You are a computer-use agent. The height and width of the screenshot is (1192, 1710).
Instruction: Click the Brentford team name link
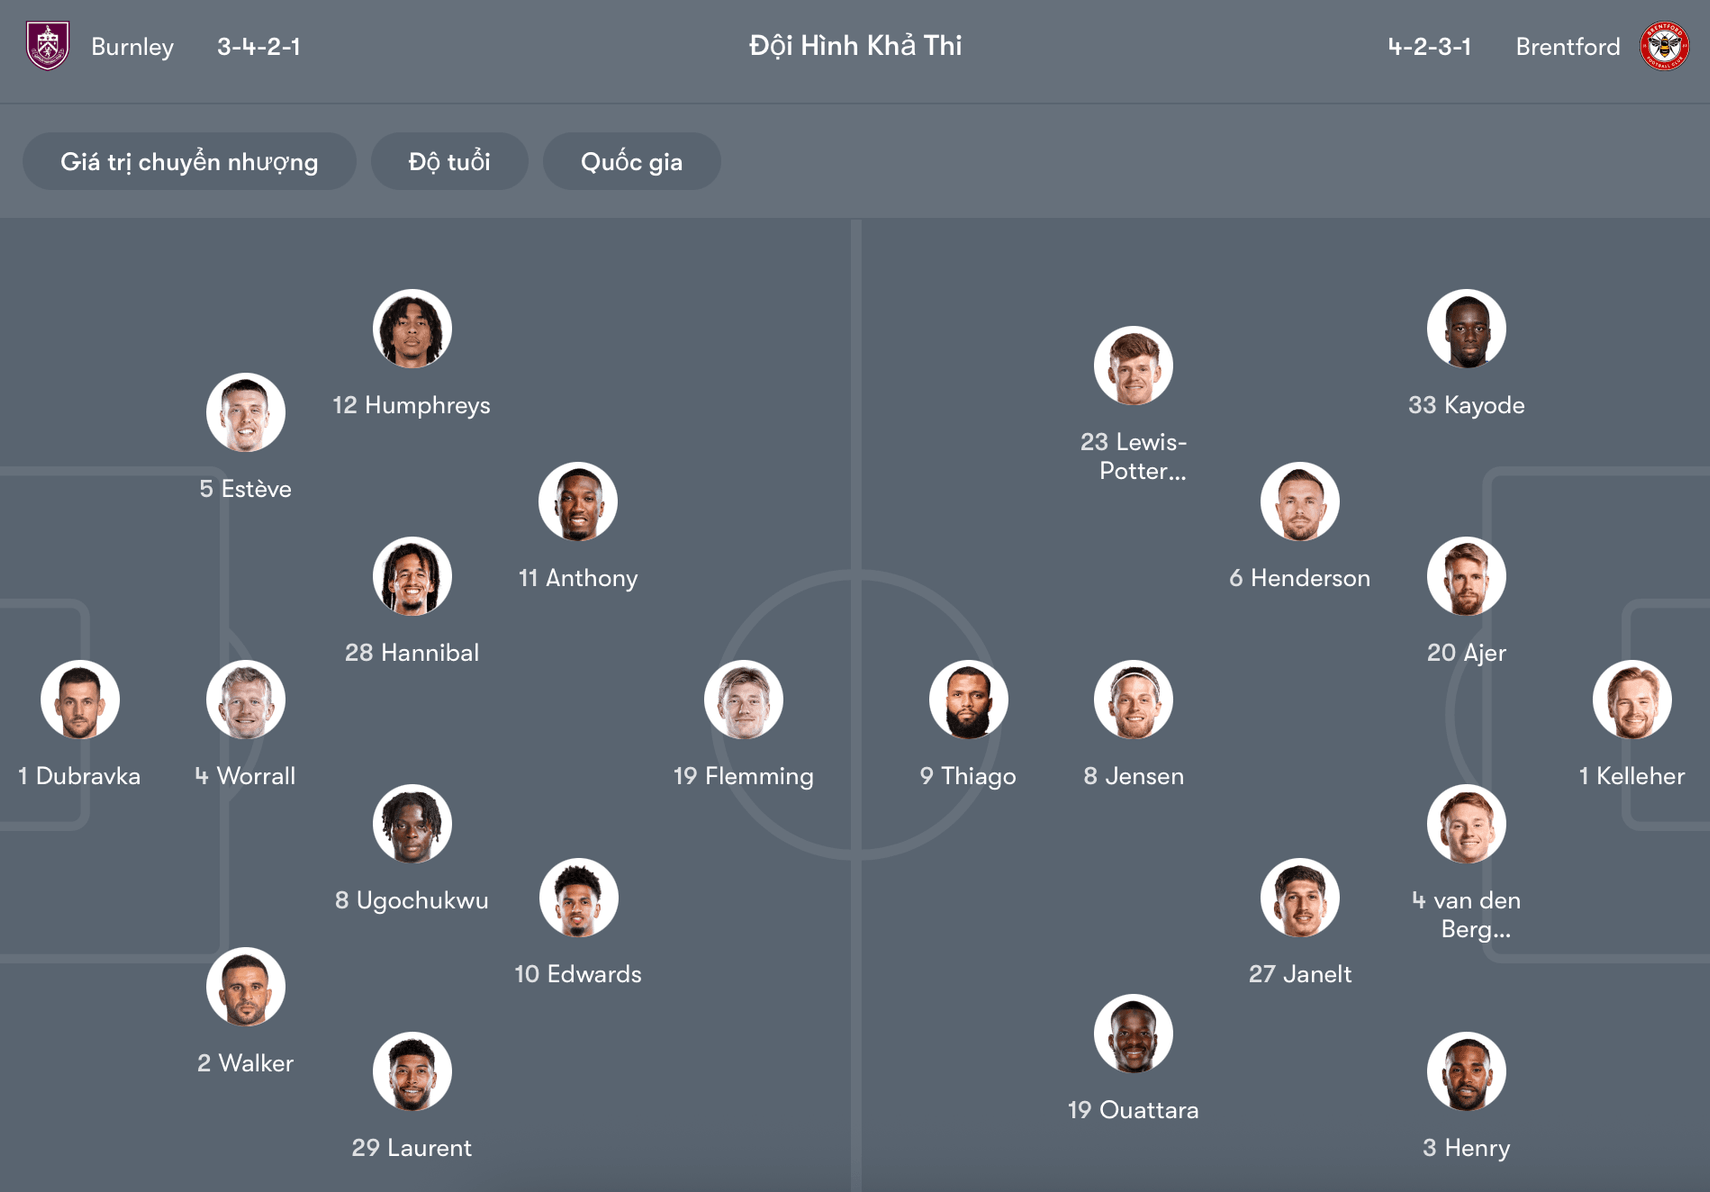pyautogui.click(x=1567, y=46)
